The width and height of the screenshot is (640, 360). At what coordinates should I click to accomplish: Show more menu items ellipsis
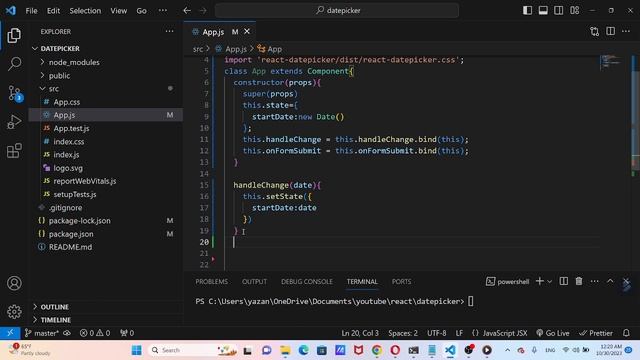(162, 11)
